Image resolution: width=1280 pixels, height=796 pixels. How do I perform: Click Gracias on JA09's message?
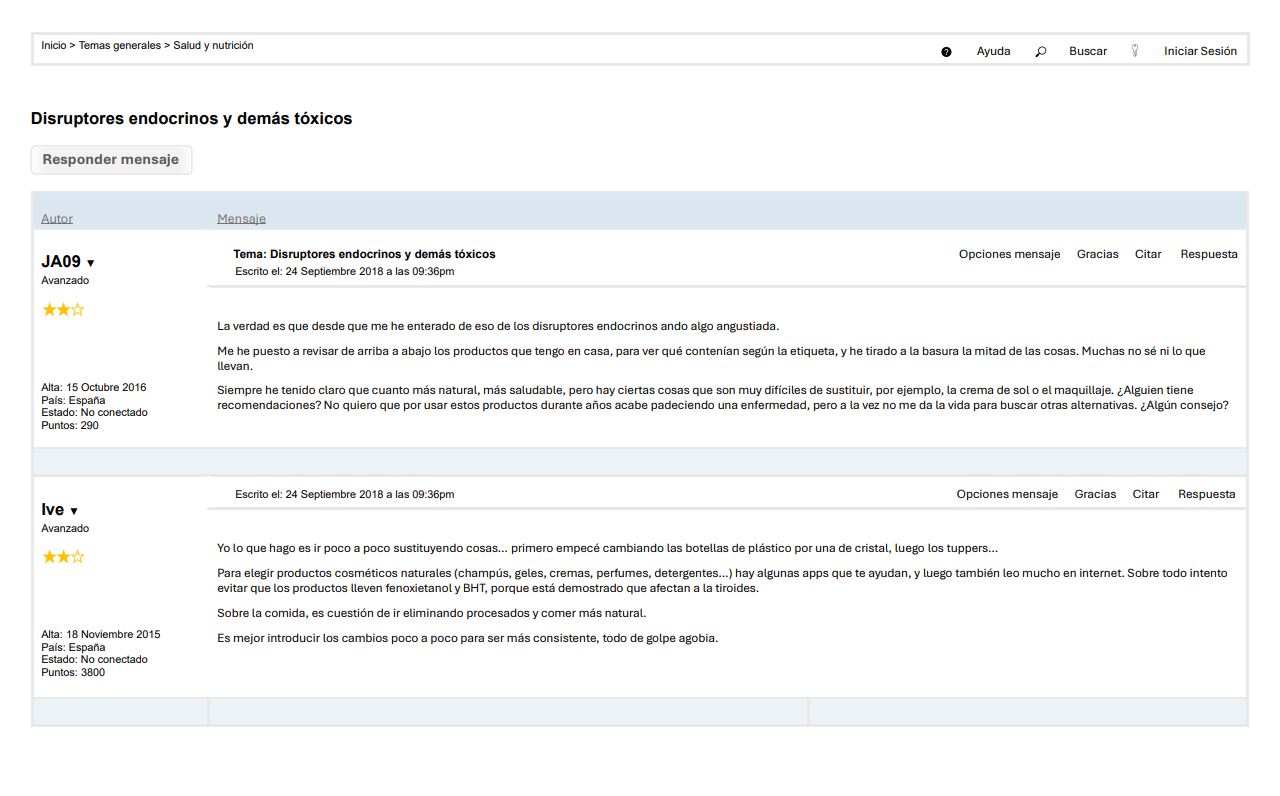coord(1097,254)
